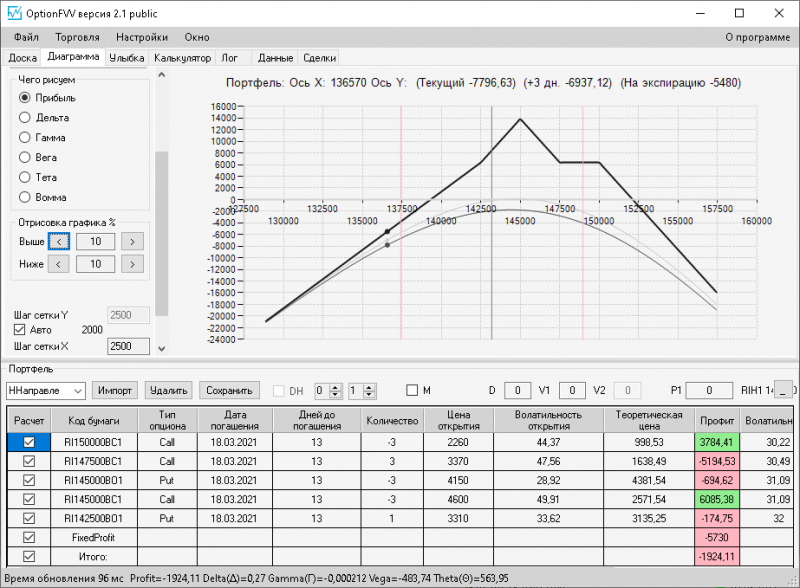Open the ННаправле portfolio dropdown
The image size is (800, 588).
click(x=78, y=390)
